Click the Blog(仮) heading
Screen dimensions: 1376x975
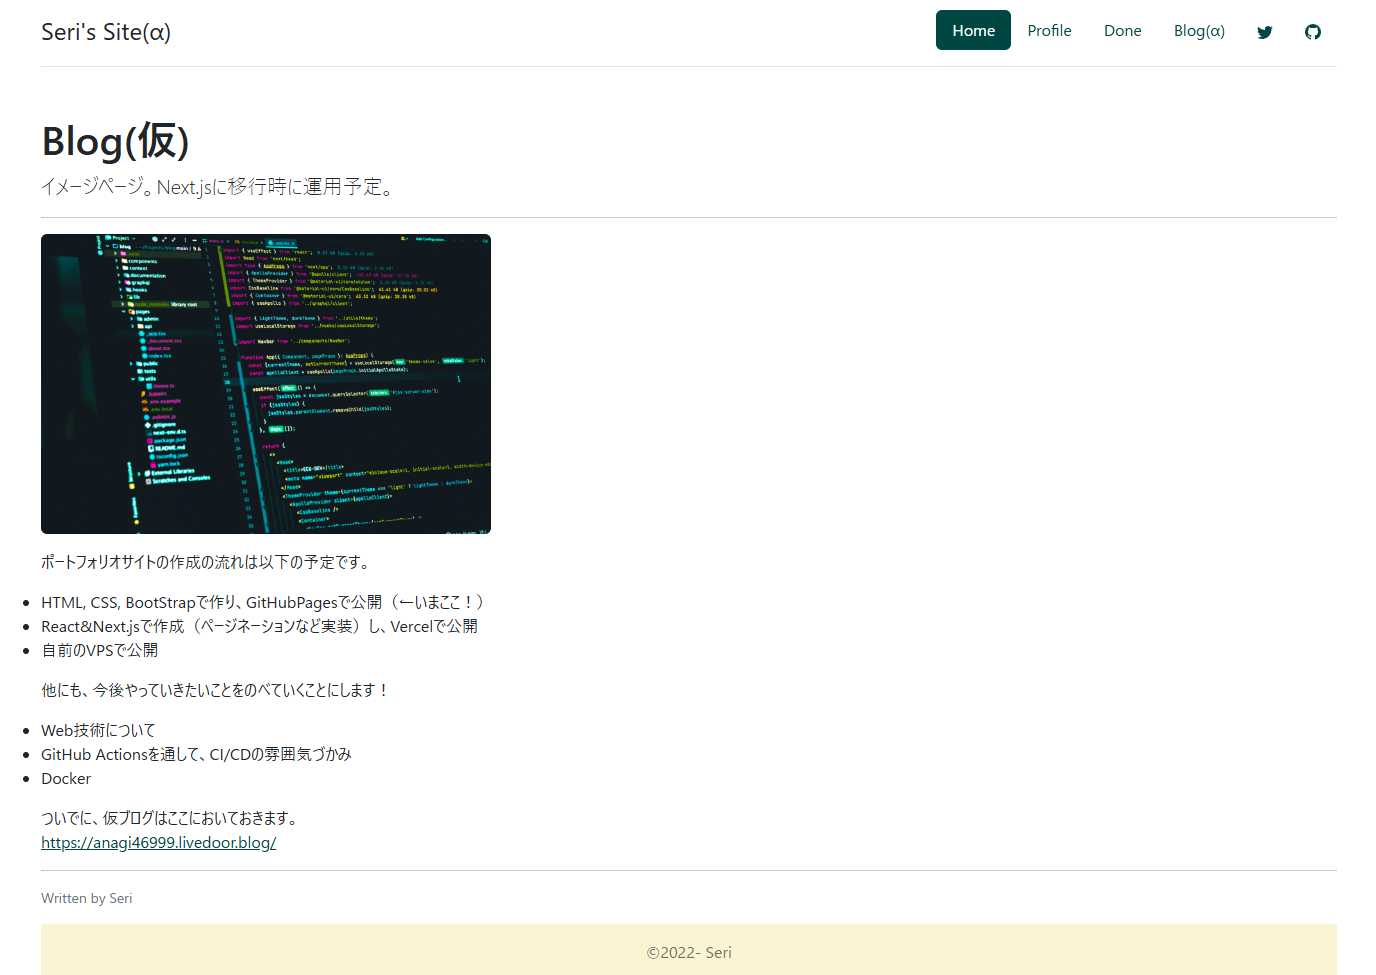pyautogui.click(x=115, y=141)
